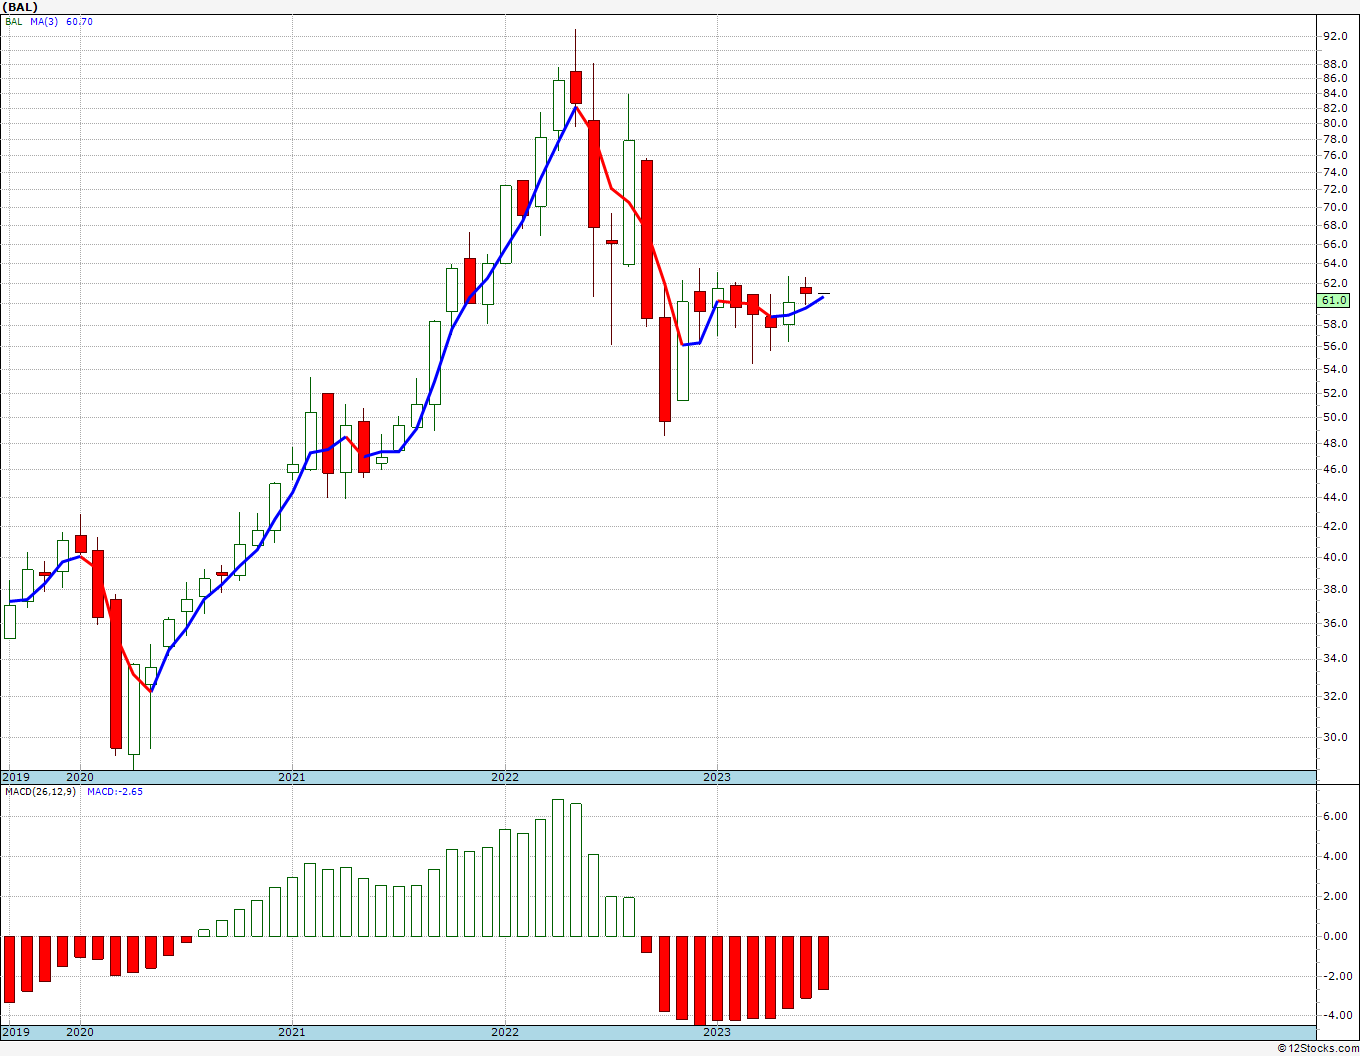Click the 76.0 price axis label
Viewport: 1360px width, 1056px height.
[x=1335, y=155]
